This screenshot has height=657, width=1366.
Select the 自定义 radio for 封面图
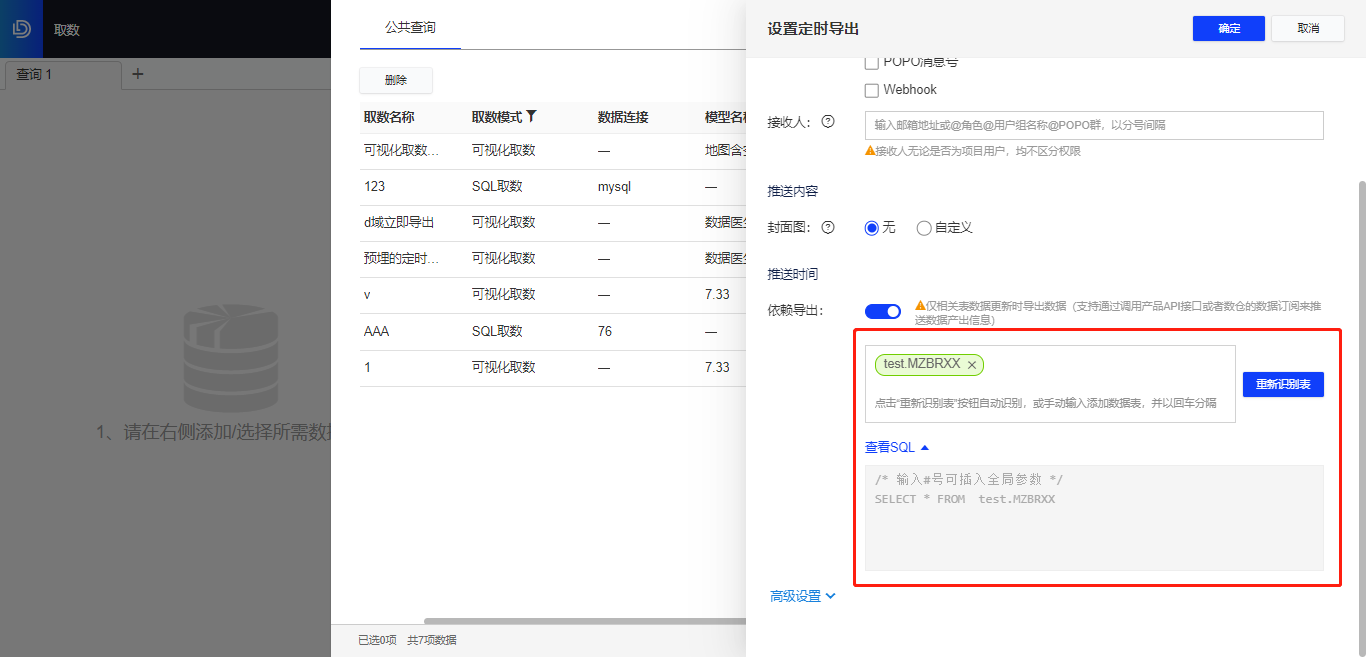pyautogui.click(x=923, y=227)
